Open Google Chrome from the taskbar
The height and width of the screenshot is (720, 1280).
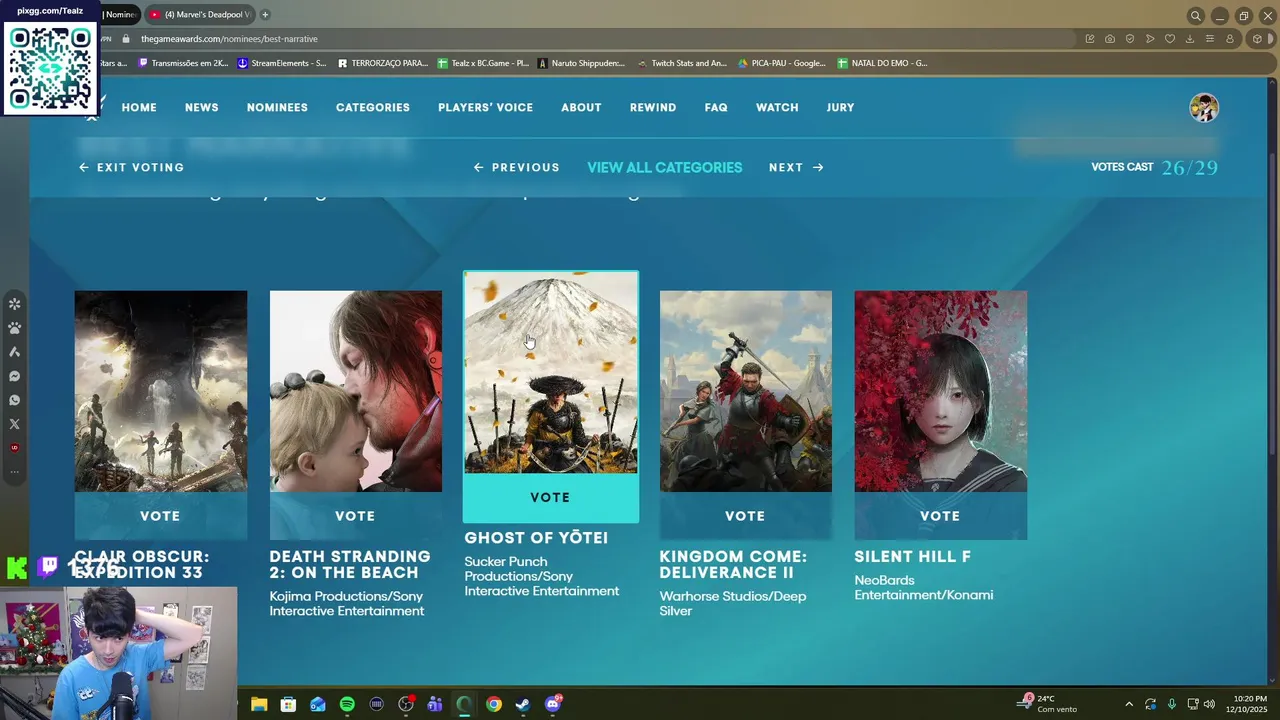(x=494, y=704)
